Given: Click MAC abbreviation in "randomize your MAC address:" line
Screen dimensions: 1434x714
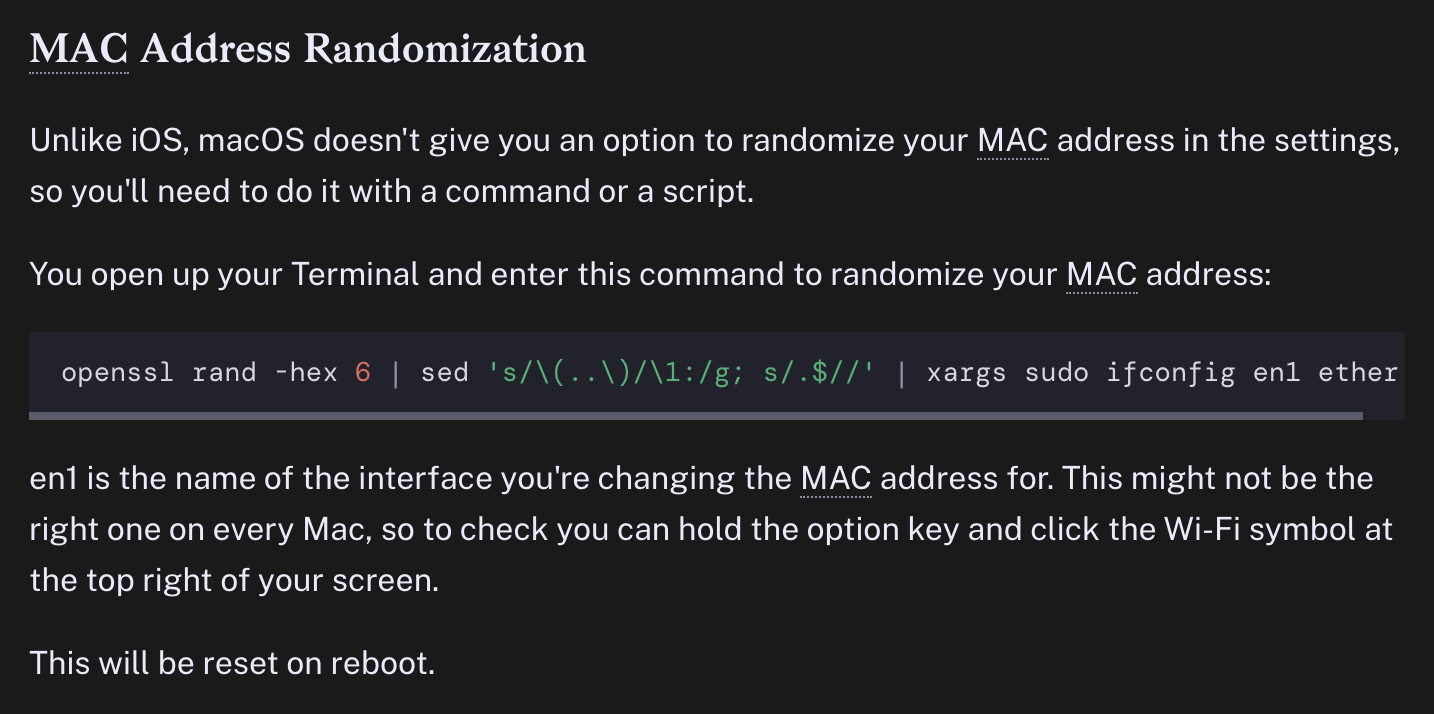Looking at the screenshot, I should (x=1102, y=273).
